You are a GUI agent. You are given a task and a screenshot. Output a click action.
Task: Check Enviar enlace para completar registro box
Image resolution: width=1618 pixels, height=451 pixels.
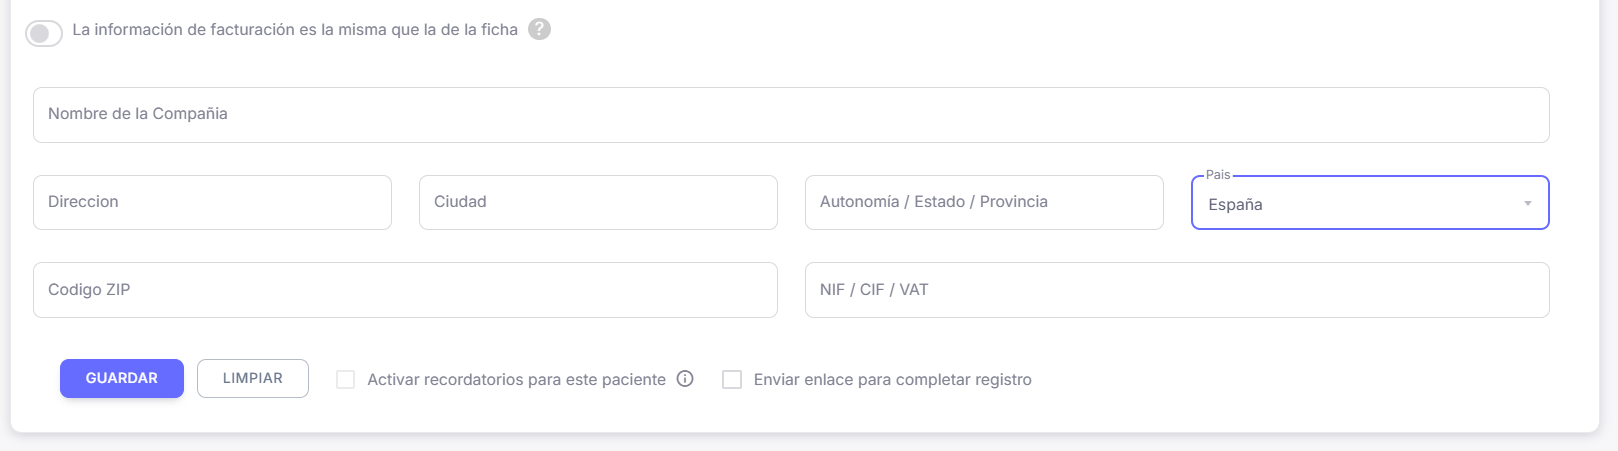coord(732,380)
